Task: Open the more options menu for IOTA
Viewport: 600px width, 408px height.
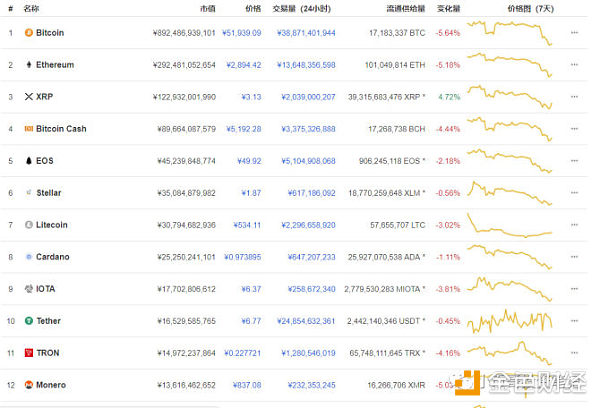Action: click(574, 289)
